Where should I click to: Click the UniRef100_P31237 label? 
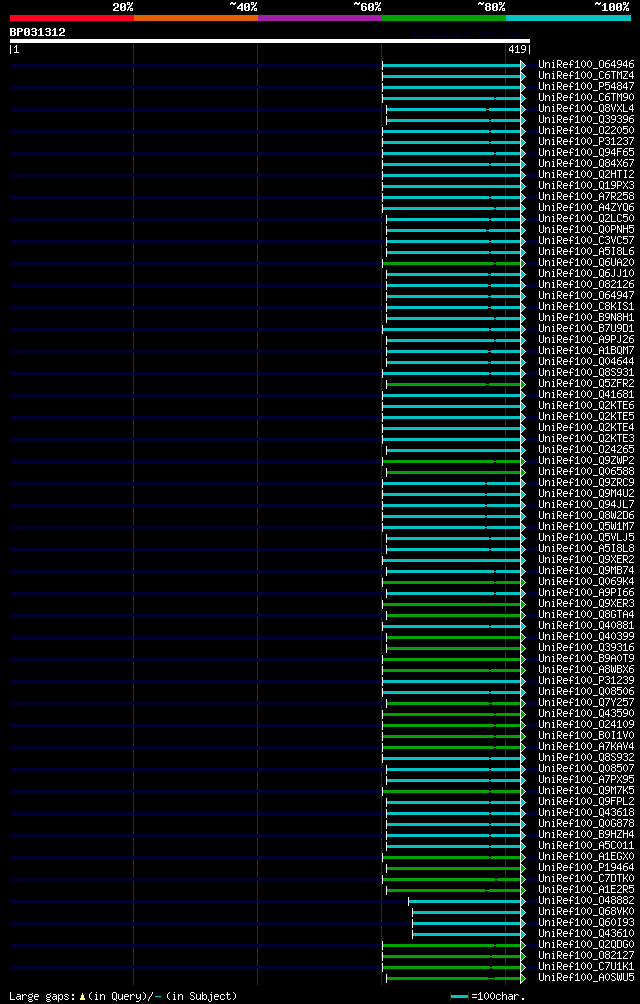586,142
